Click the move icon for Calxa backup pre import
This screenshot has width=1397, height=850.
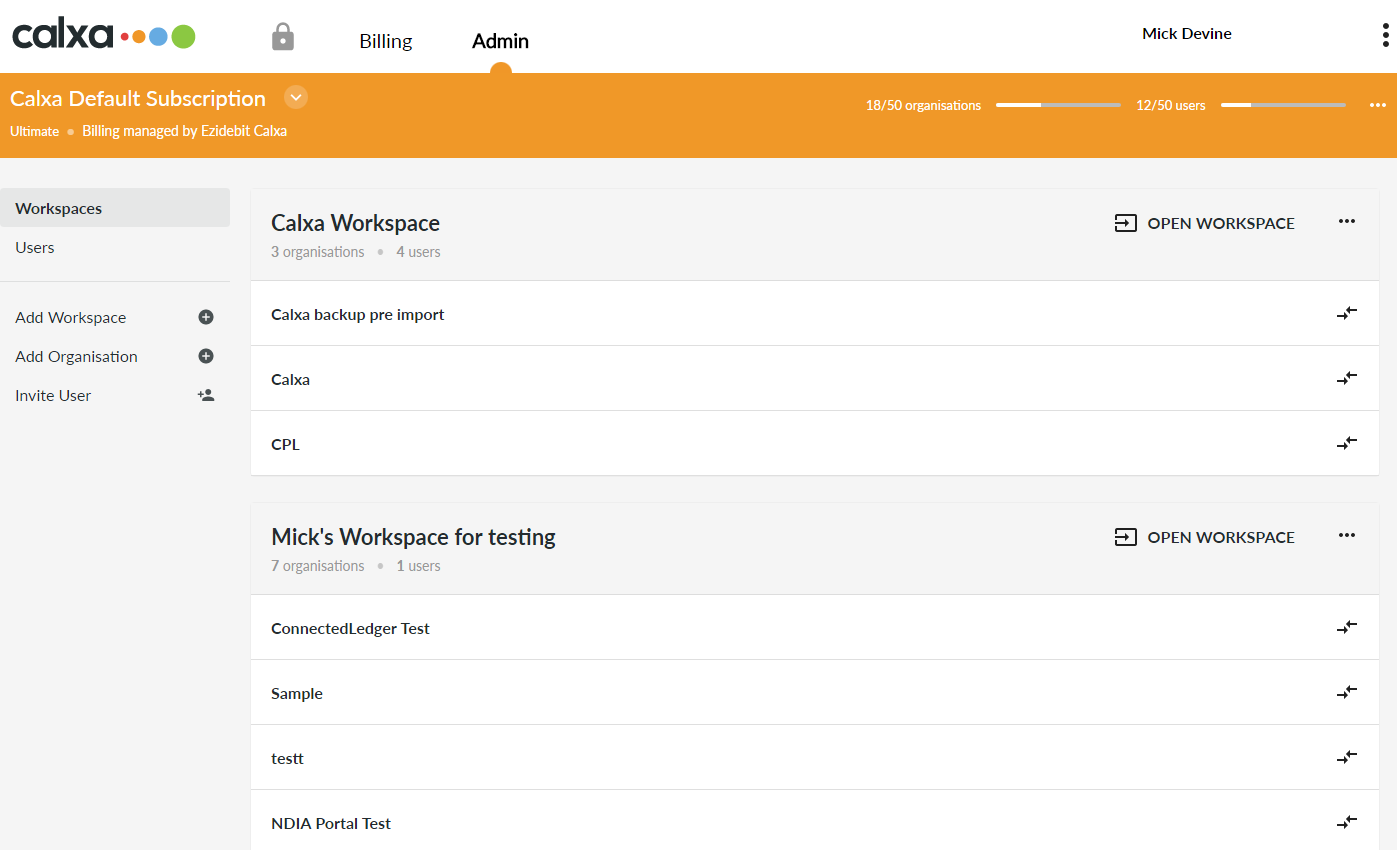tap(1347, 313)
